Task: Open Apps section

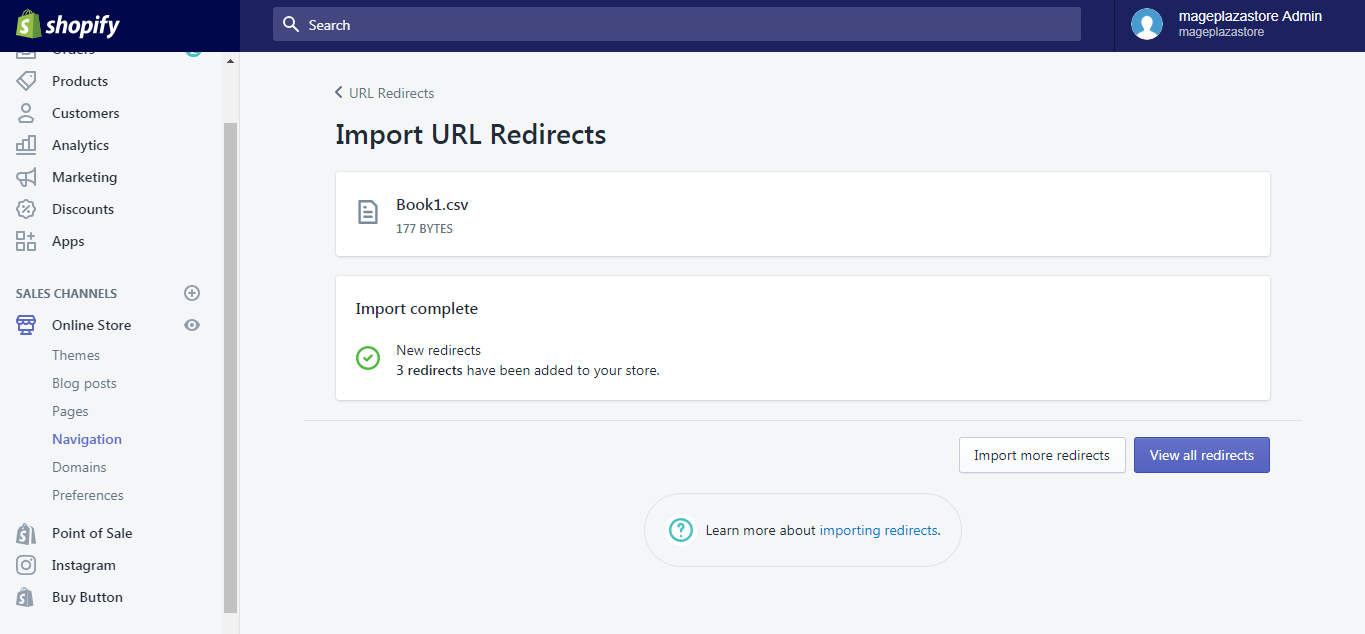Action: (x=68, y=241)
